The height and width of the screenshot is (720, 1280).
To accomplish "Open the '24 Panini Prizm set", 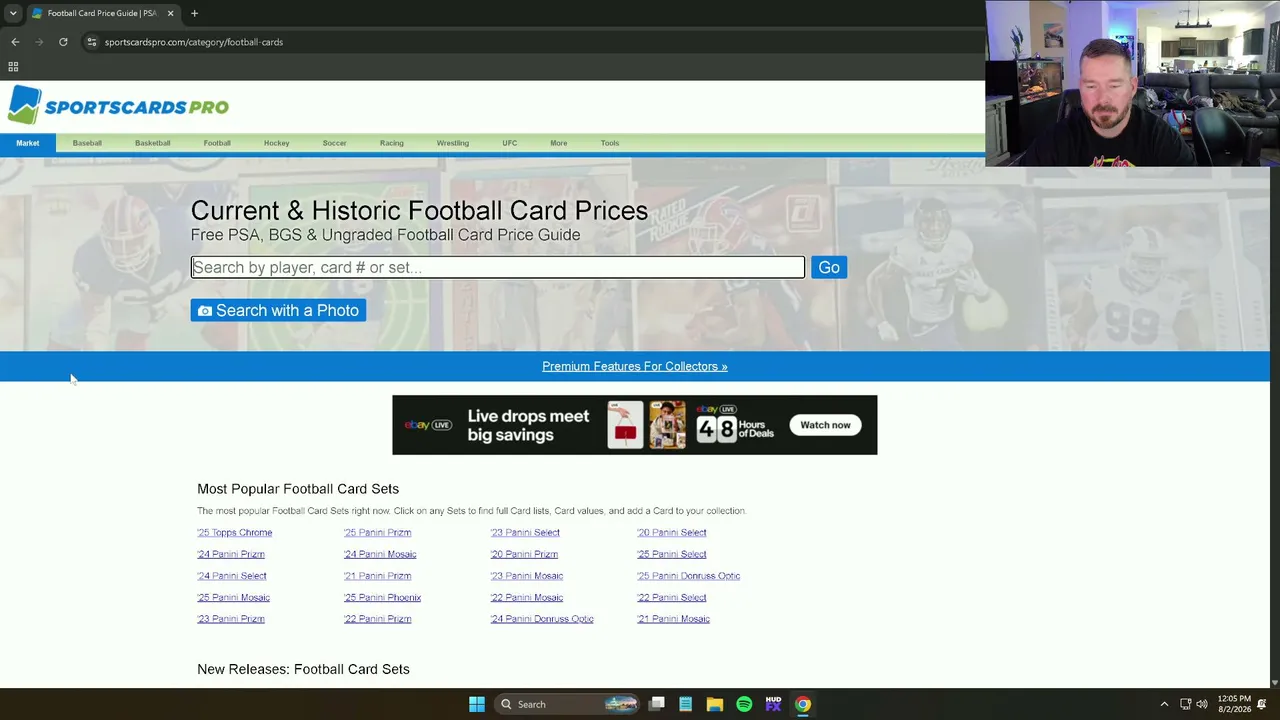I will pyautogui.click(x=231, y=554).
